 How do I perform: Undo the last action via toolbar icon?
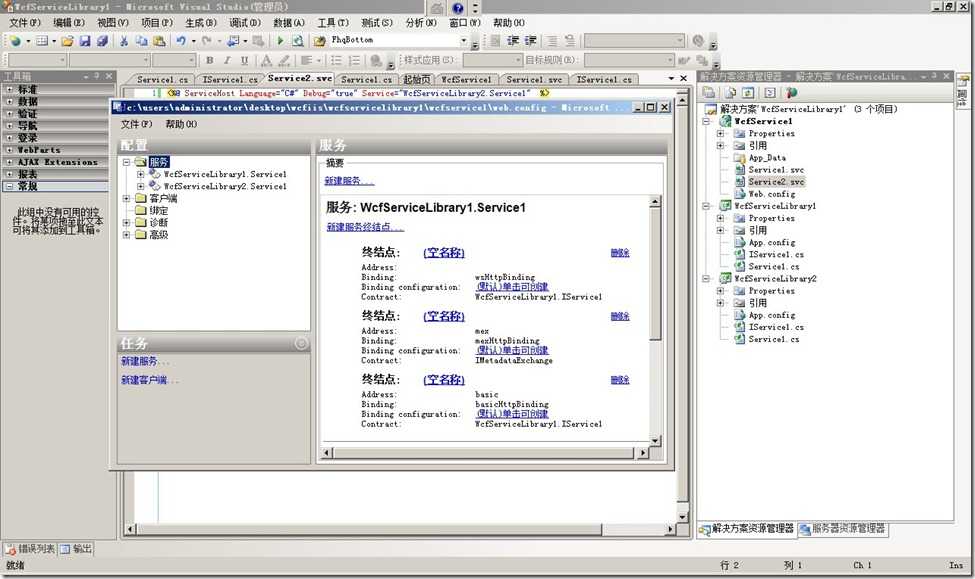(x=180, y=41)
